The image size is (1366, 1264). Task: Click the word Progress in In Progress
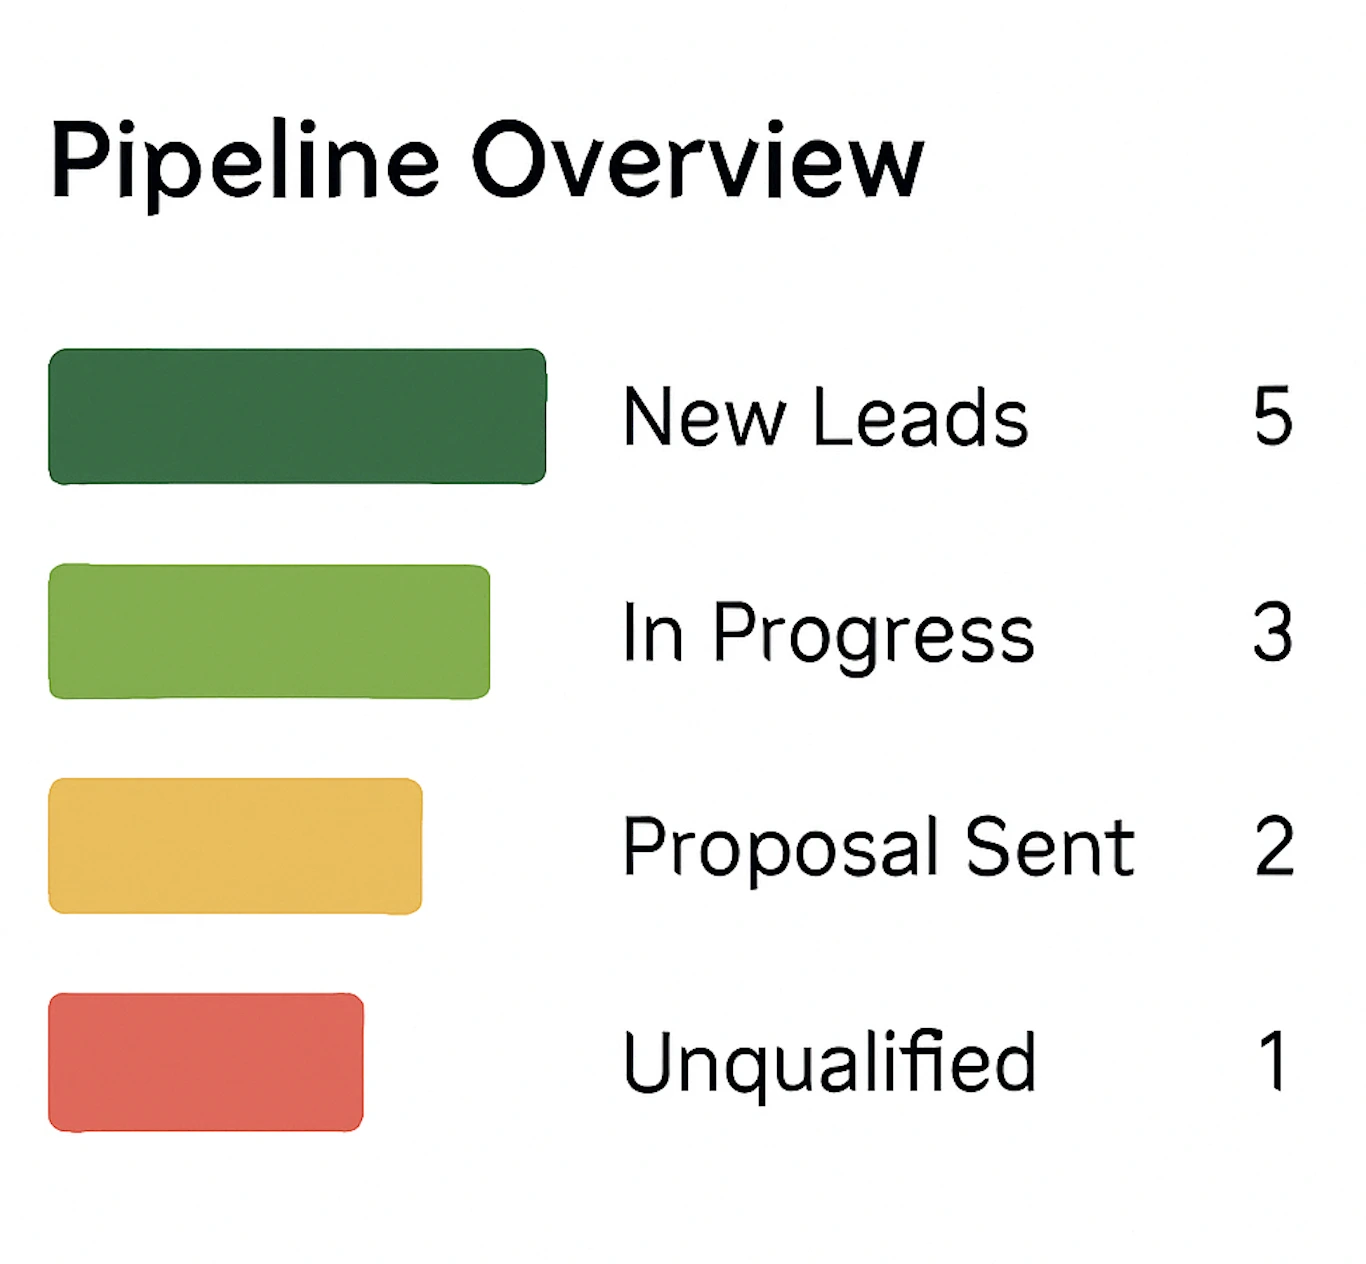873,636
